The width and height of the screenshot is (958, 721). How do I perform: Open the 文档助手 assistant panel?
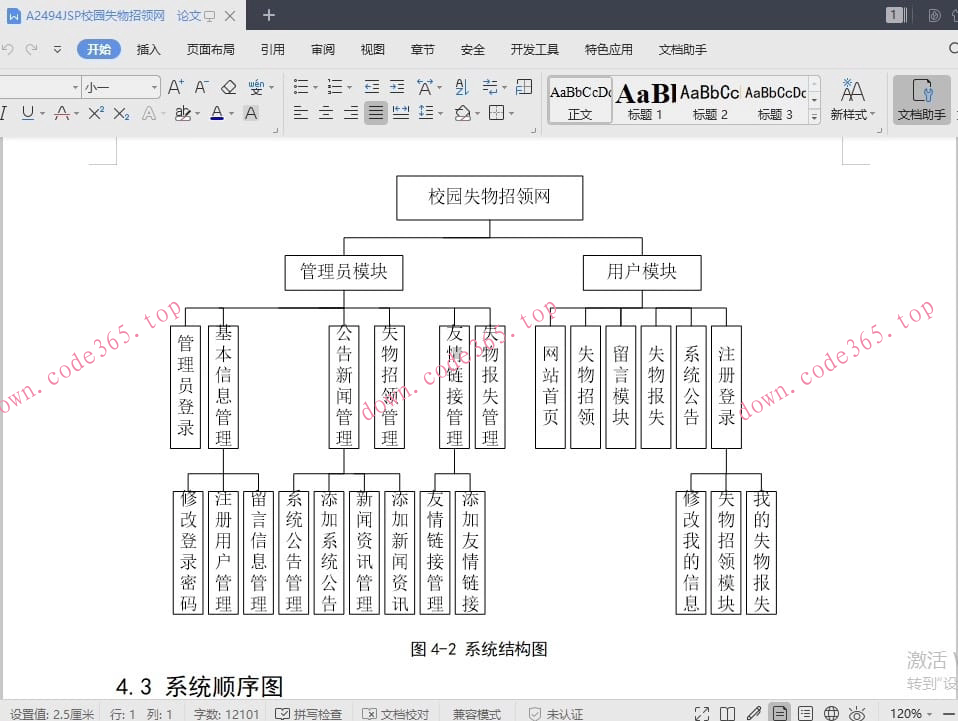tap(921, 100)
